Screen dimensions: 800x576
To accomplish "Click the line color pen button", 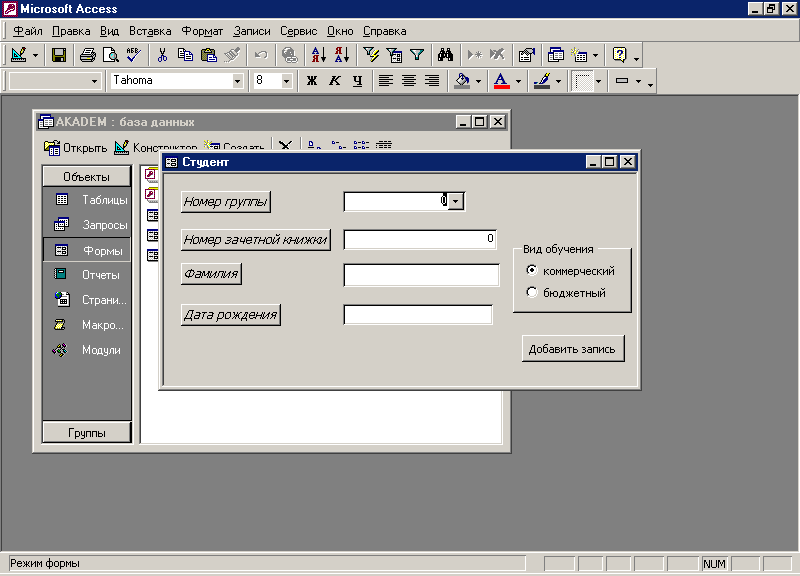I will point(541,81).
